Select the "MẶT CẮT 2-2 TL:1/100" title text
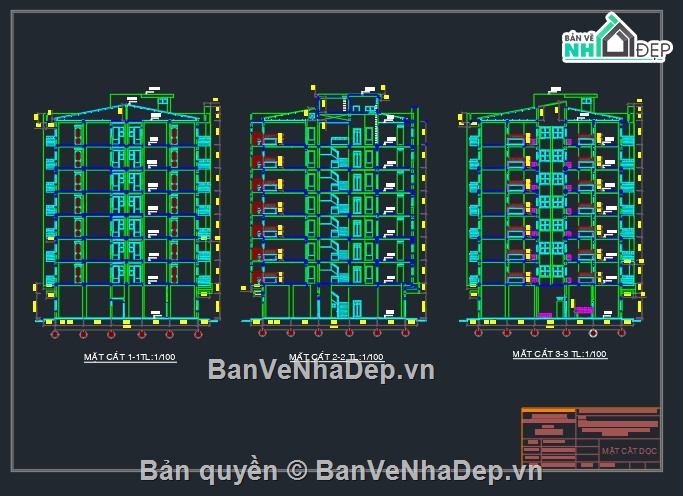The height and width of the screenshot is (496, 683). click(x=336, y=357)
